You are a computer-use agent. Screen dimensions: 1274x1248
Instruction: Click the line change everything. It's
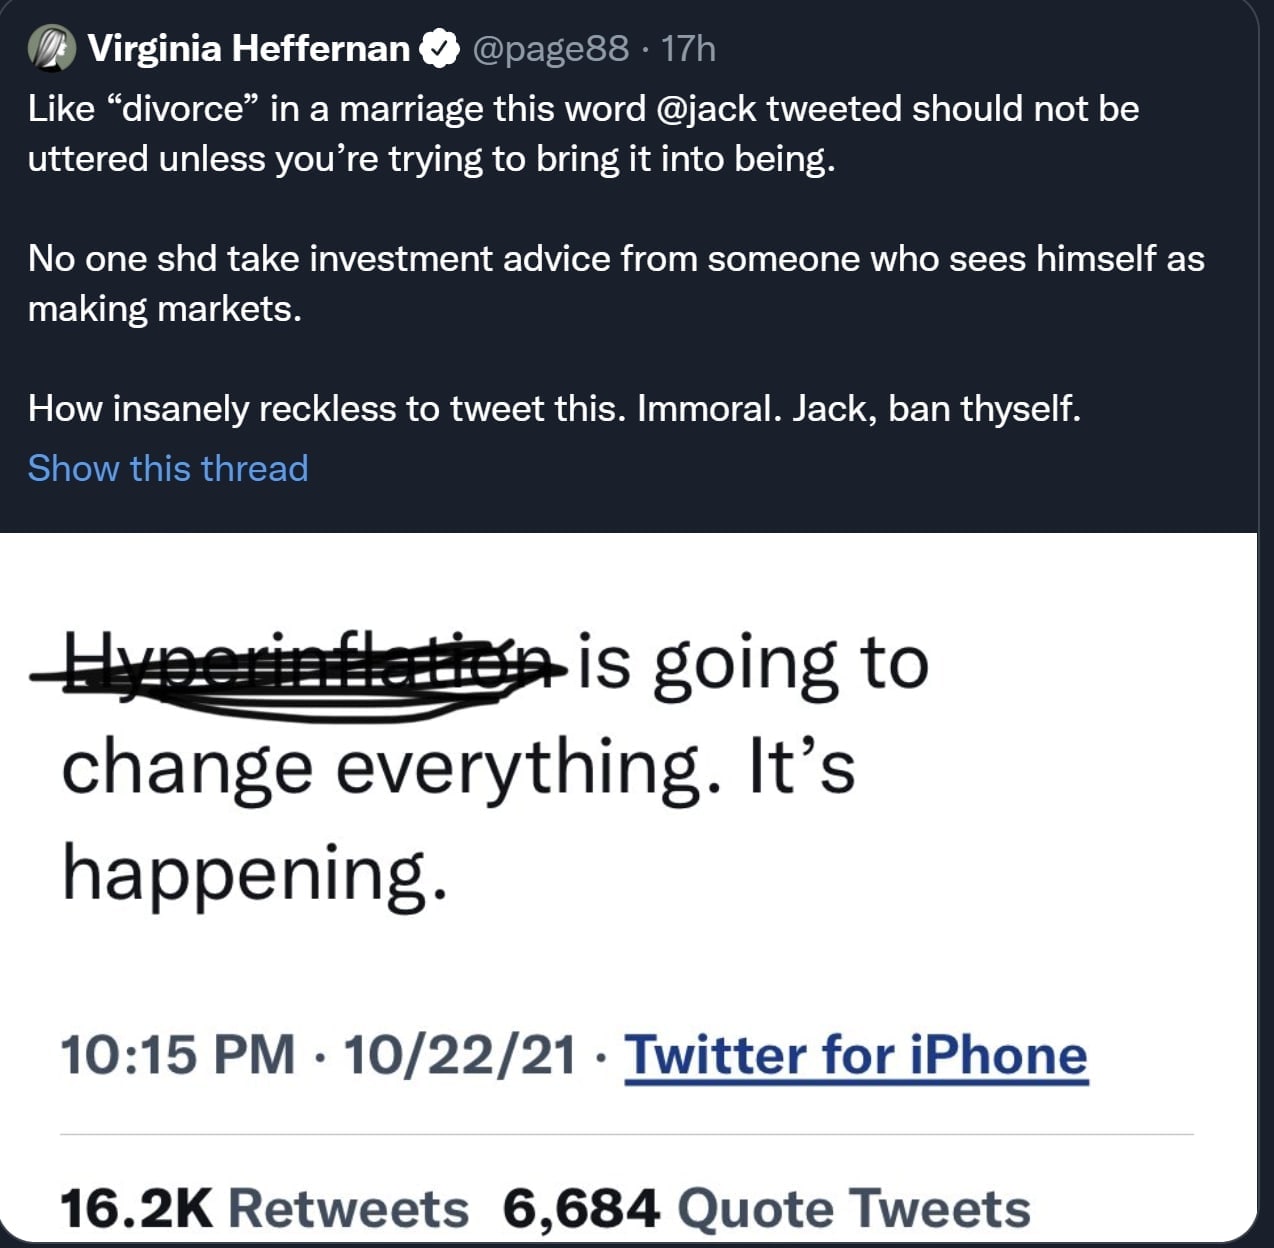click(458, 768)
